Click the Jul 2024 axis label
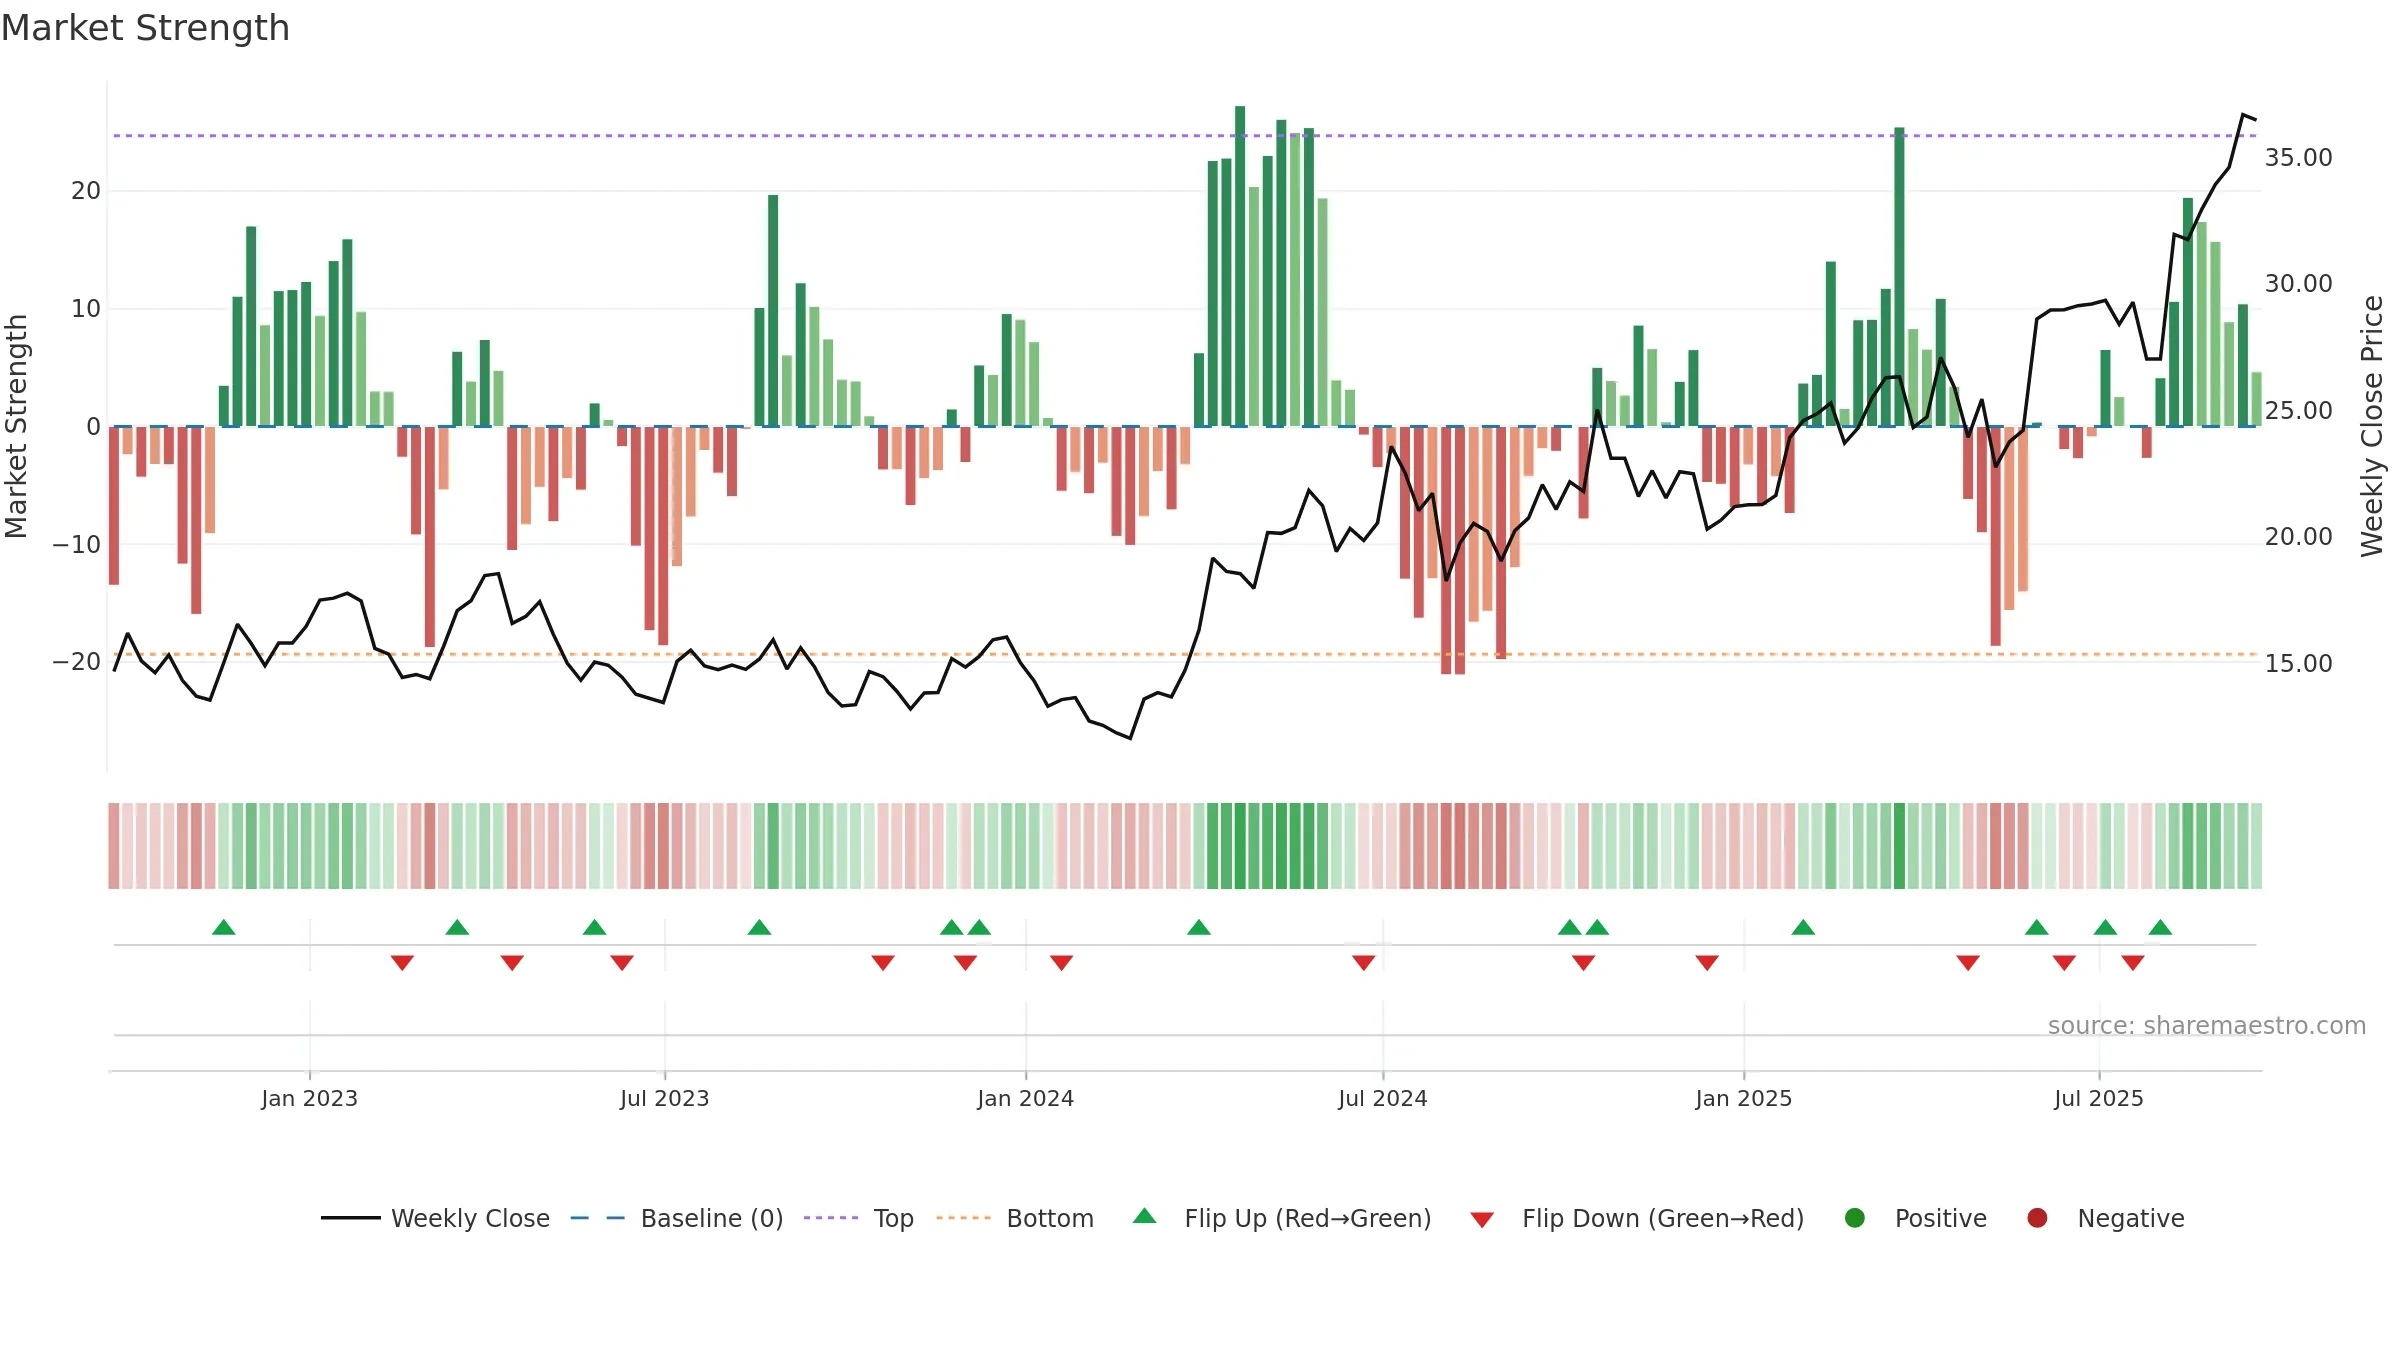 (x=1383, y=1098)
